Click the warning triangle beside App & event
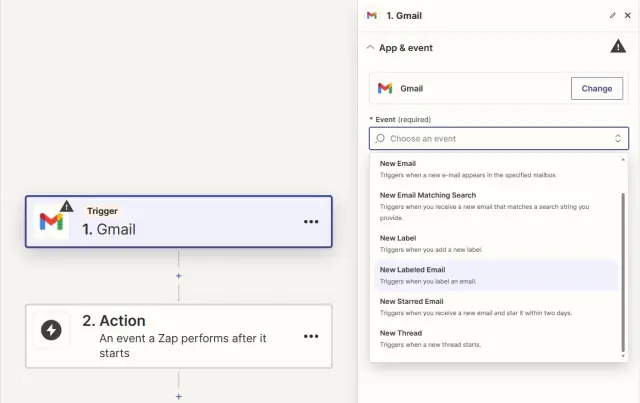The image size is (640, 403). tap(618, 46)
